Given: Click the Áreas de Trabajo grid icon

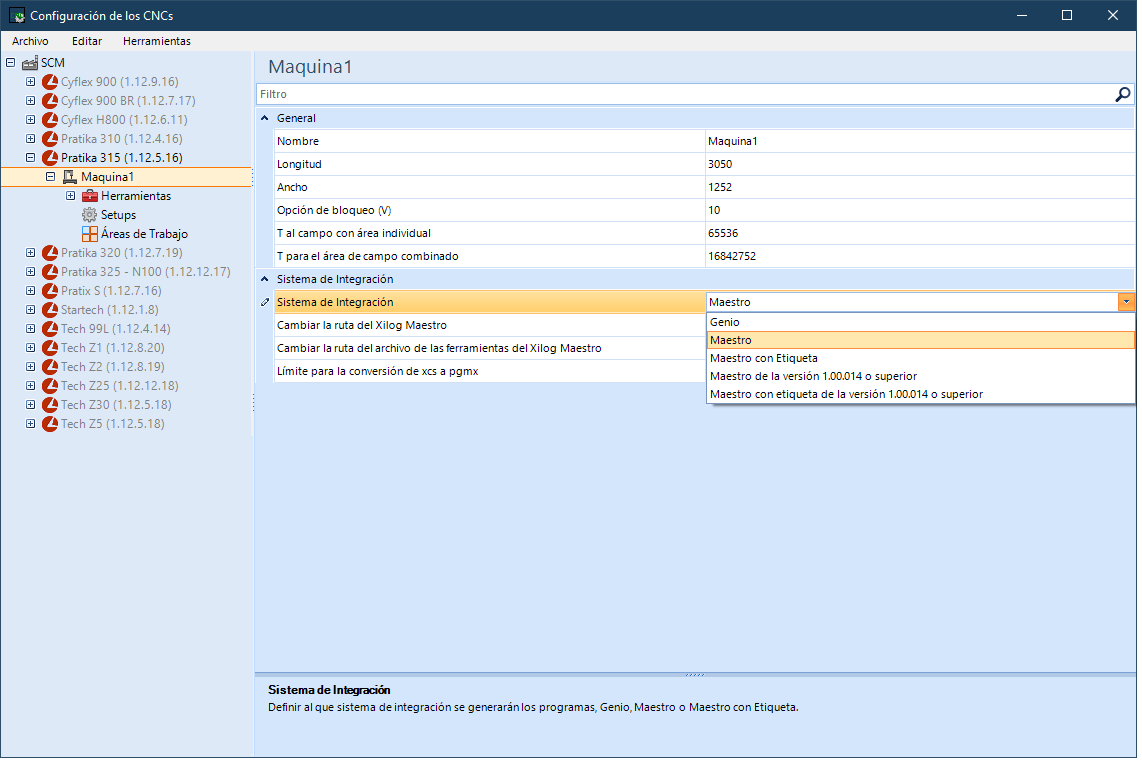Looking at the screenshot, I should coord(90,234).
